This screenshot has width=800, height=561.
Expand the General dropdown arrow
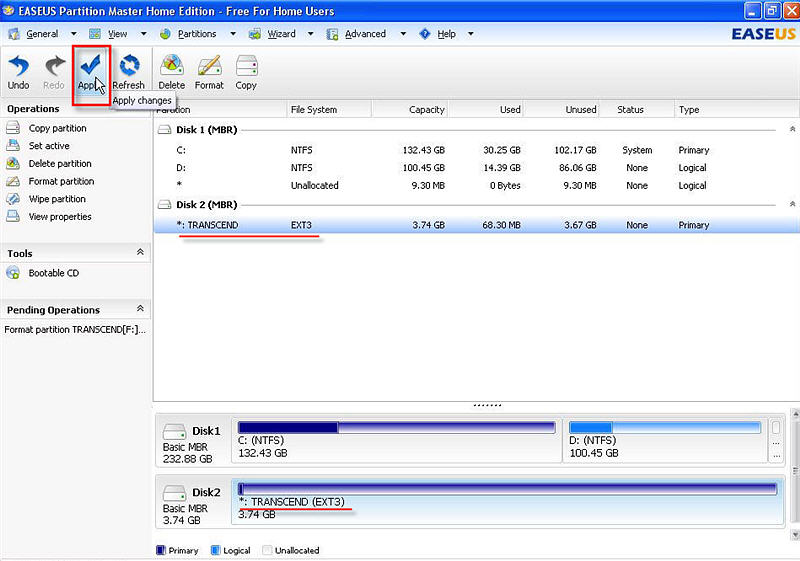click(73, 34)
